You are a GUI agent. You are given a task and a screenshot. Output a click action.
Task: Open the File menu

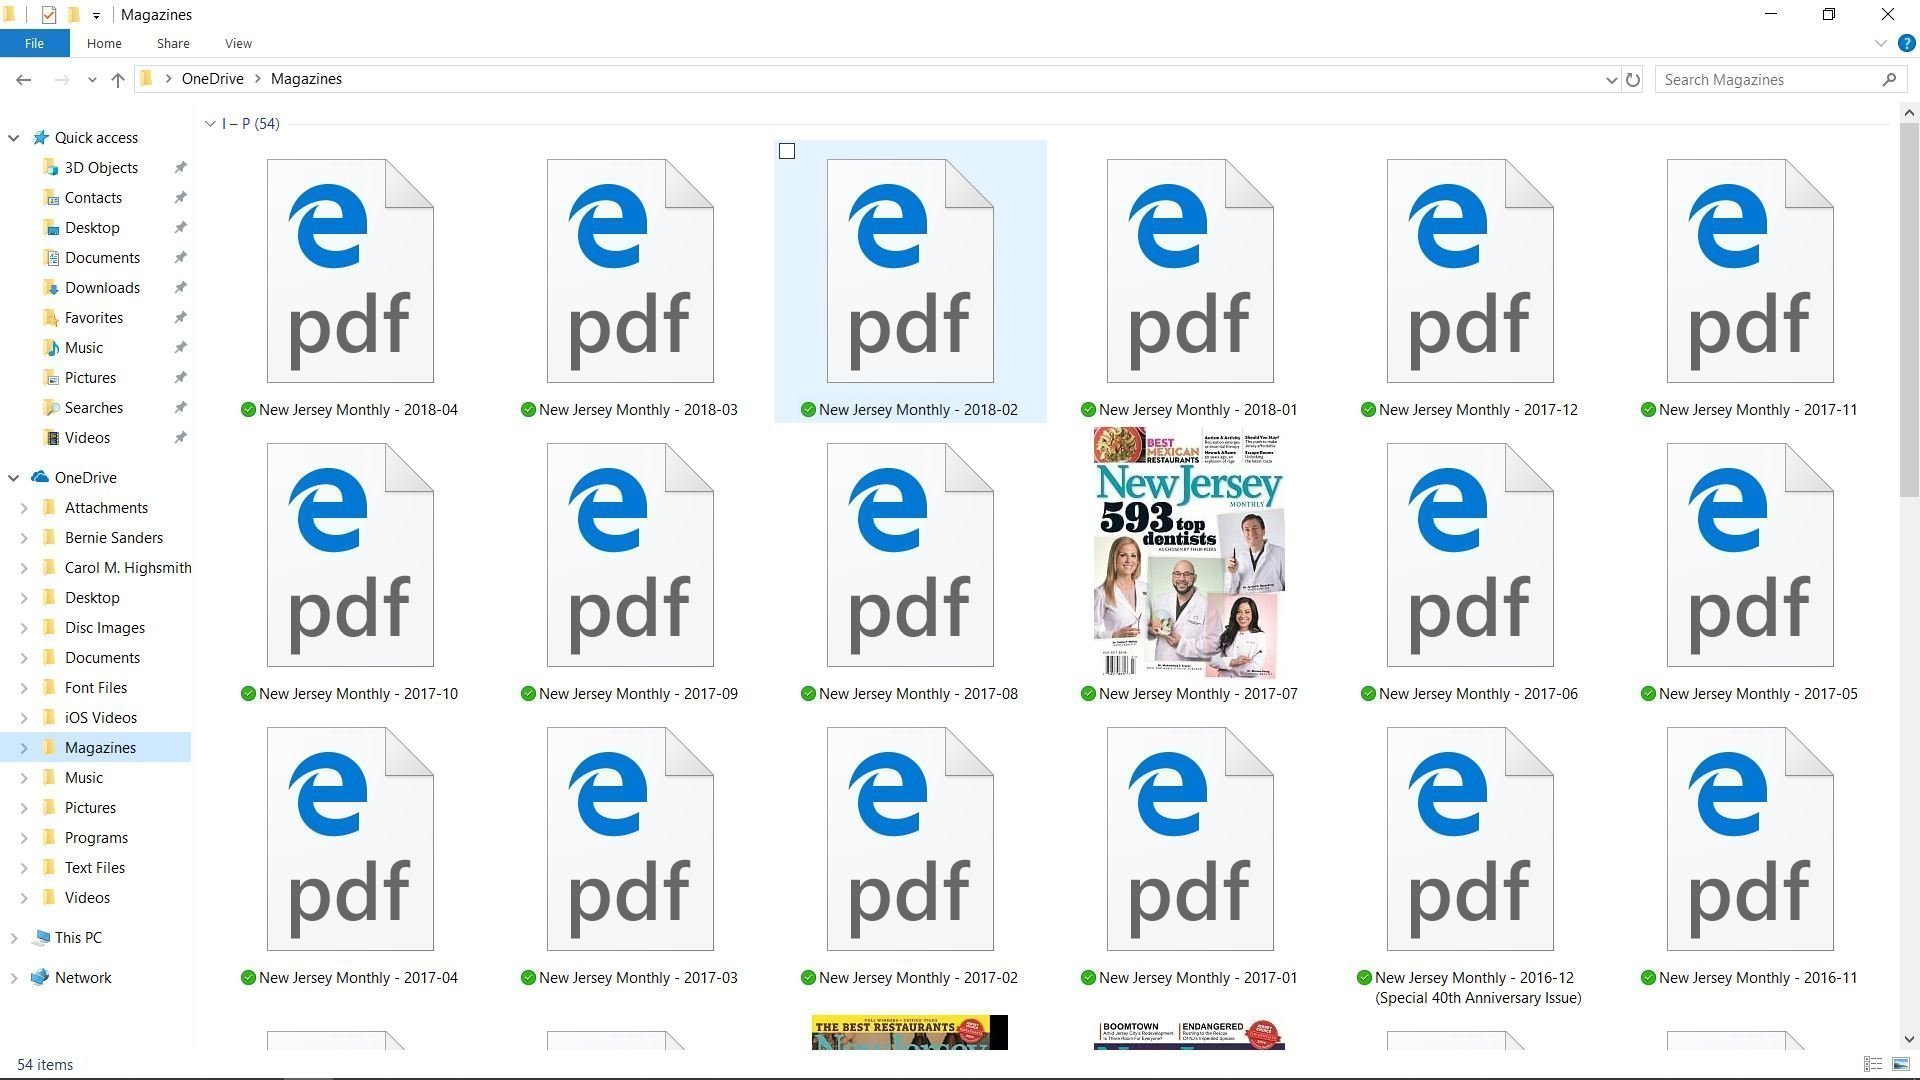(x=34, y=43)
